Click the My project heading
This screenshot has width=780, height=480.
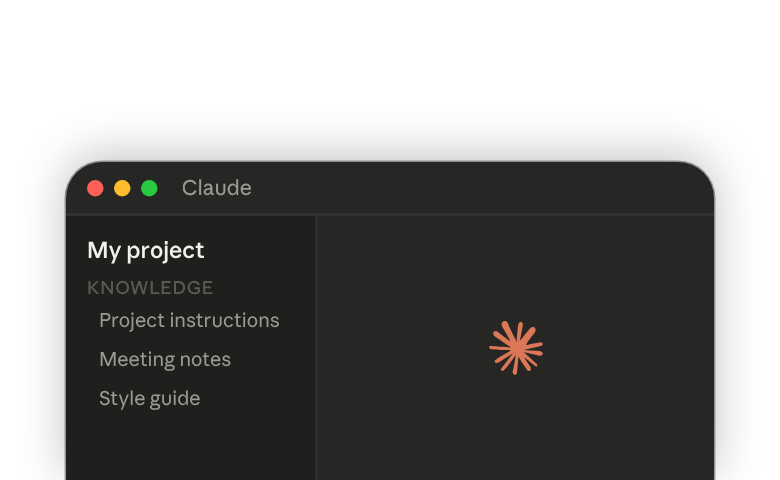145,250
